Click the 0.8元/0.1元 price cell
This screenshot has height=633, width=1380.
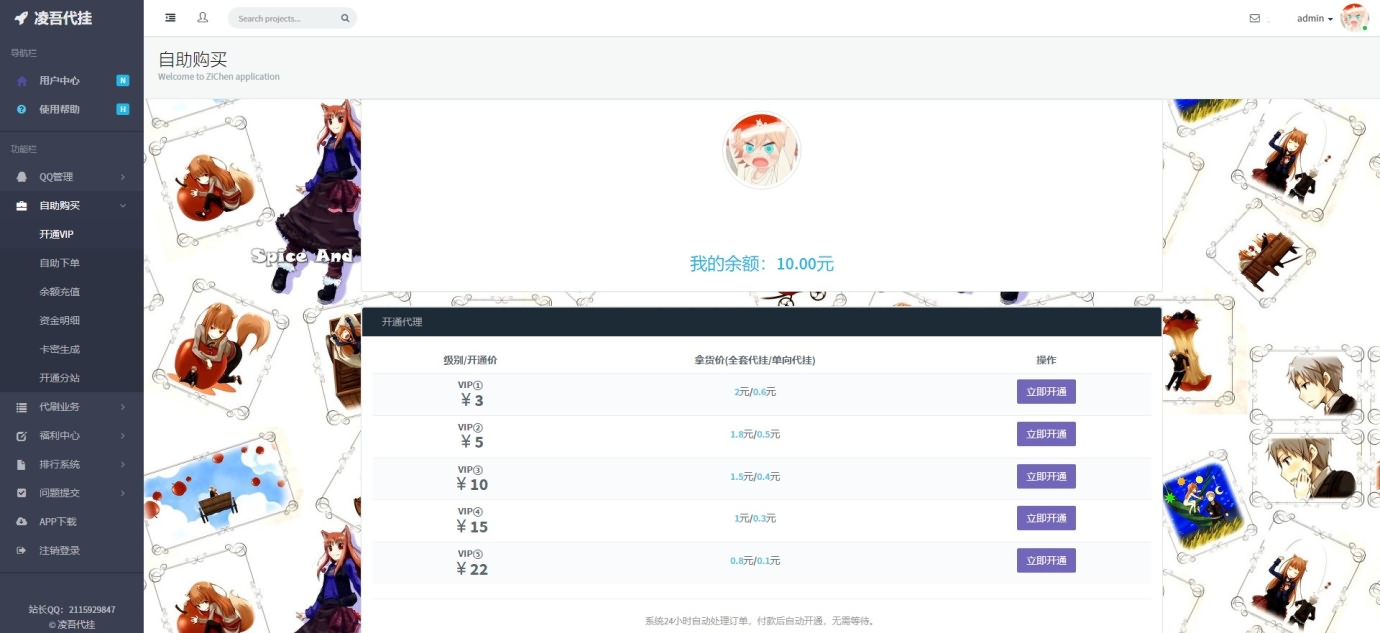tap(755, 560)
